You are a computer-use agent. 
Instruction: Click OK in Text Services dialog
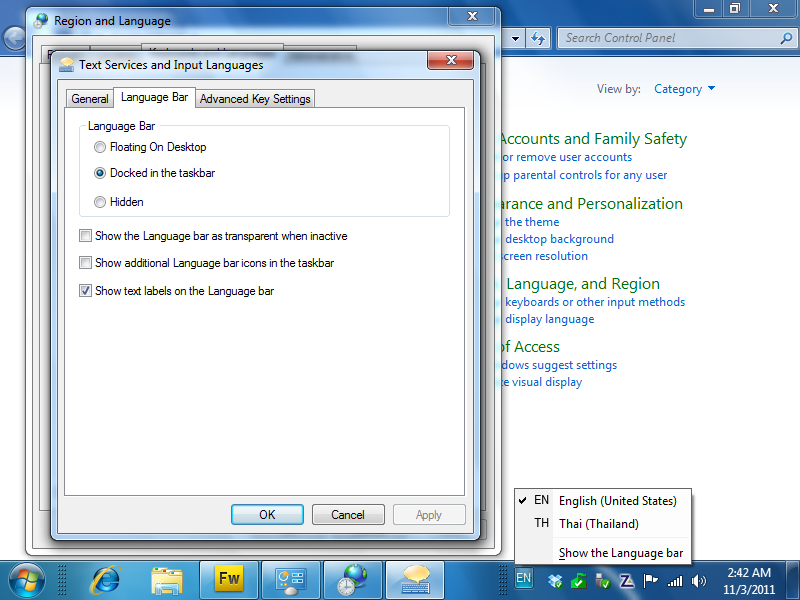(267, 515)
